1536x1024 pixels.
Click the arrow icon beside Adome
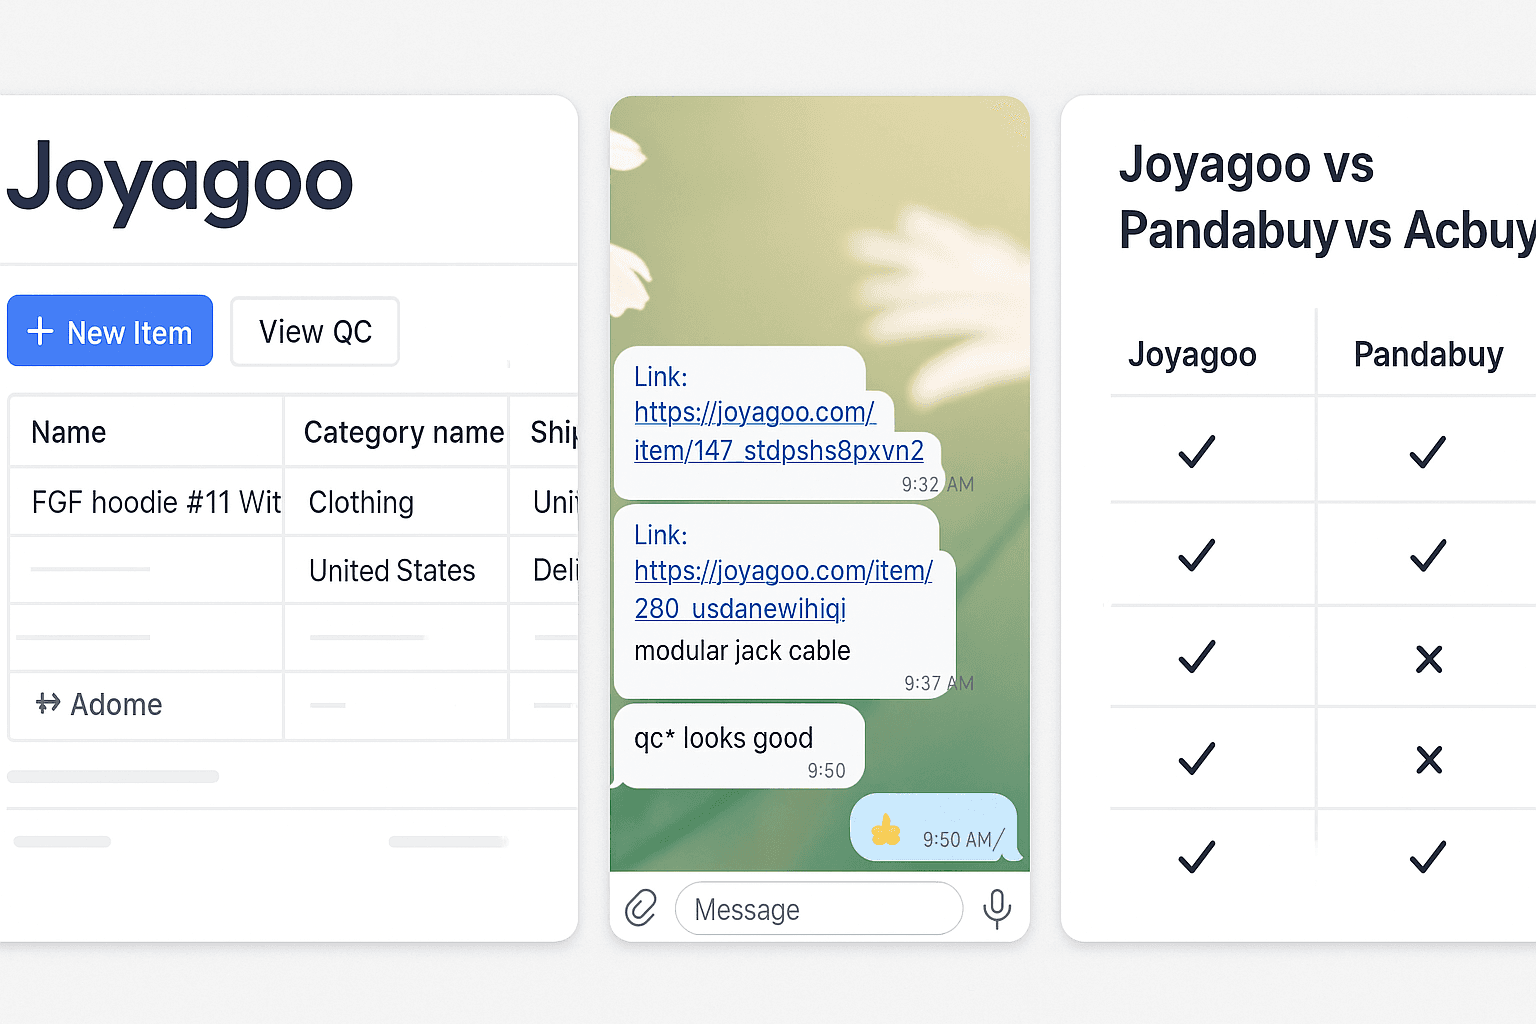(48, 704)
